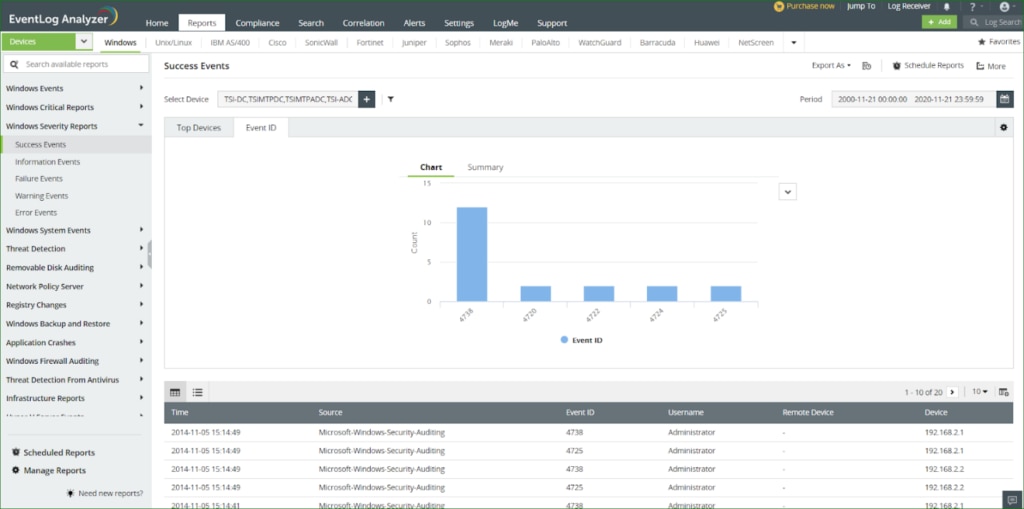Viewport: 1024px width, 509px height.
Task: Open Error Events report
Action: coord(36,213)
